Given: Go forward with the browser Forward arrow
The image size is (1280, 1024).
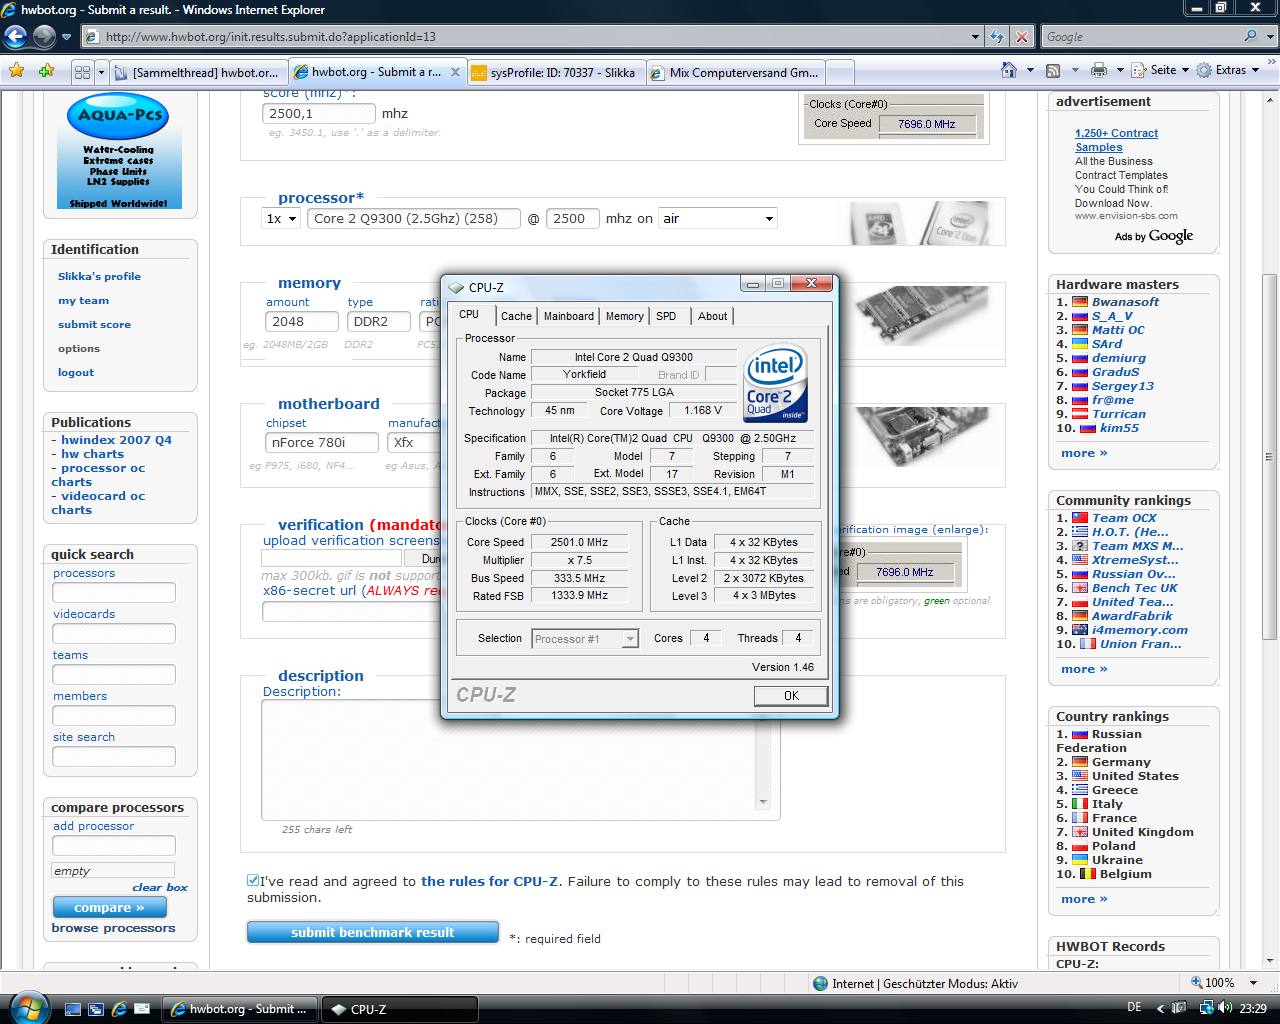Looking at the screenshot, I should pos(44,37).
